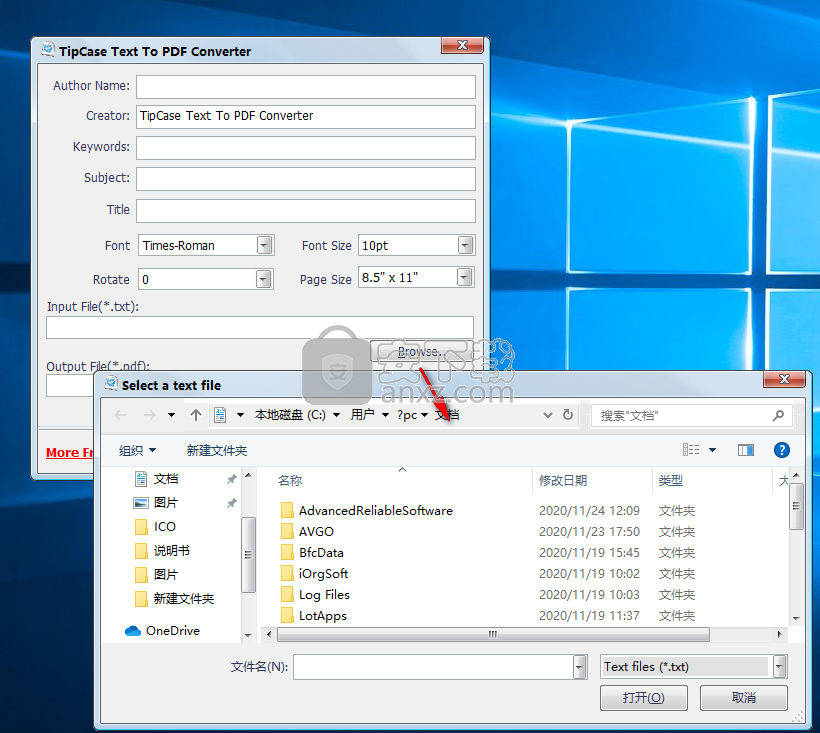Click the Browse button for input file
820x733 pixels.
click(x=422, y=351)
